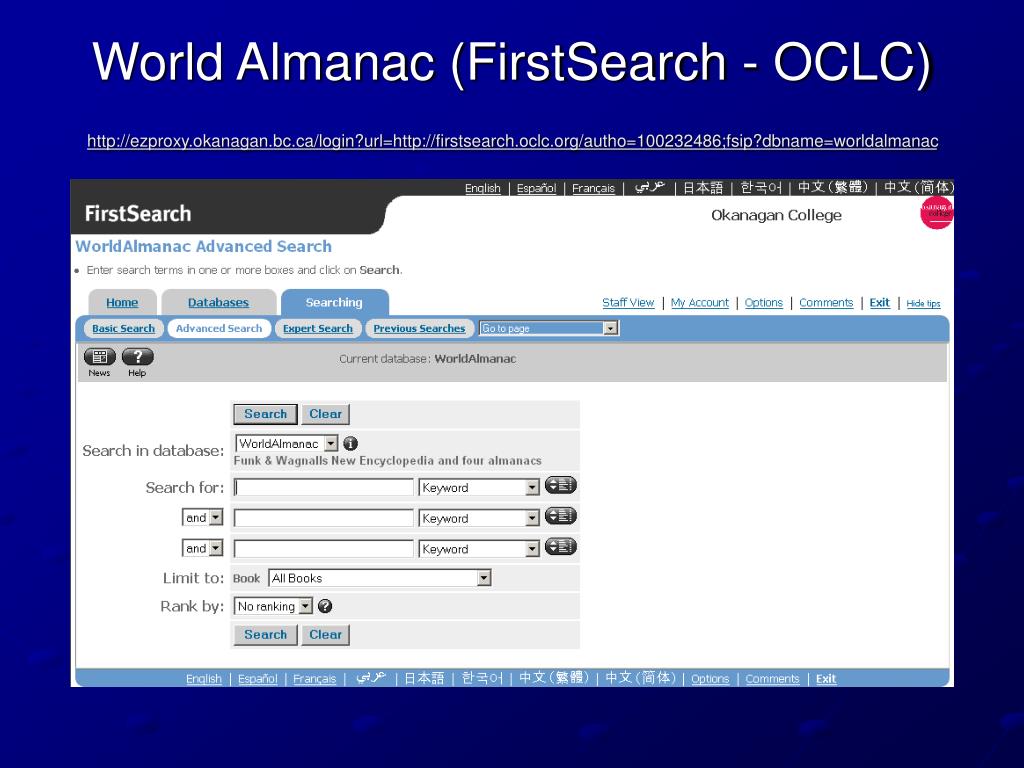Switch to the Home tab
1024x768 pixels.
[x=122, y=302]
